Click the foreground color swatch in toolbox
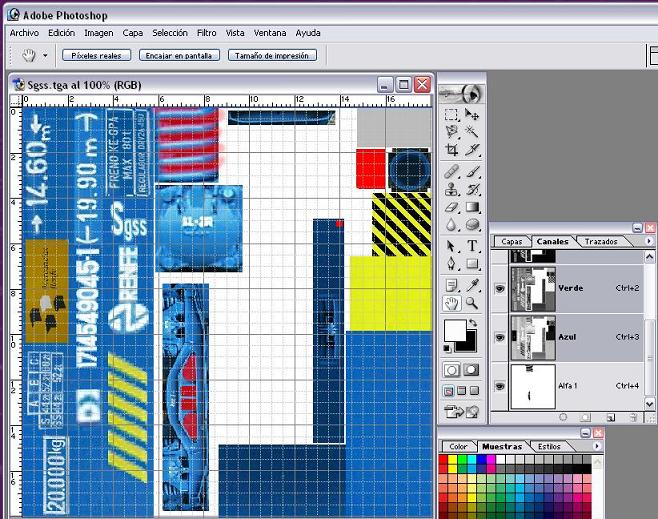Screen dimensions: 658x519 coord(455,331)
